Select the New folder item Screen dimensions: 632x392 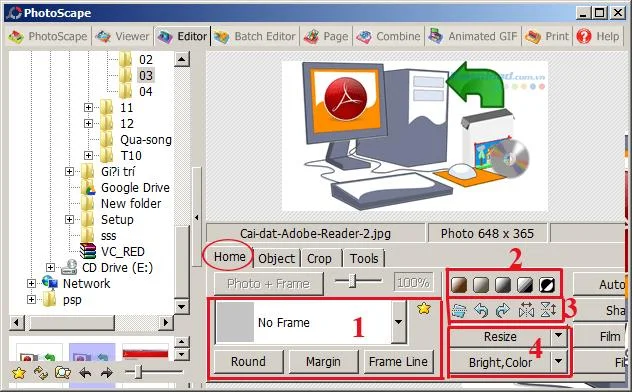click(131, 204)
